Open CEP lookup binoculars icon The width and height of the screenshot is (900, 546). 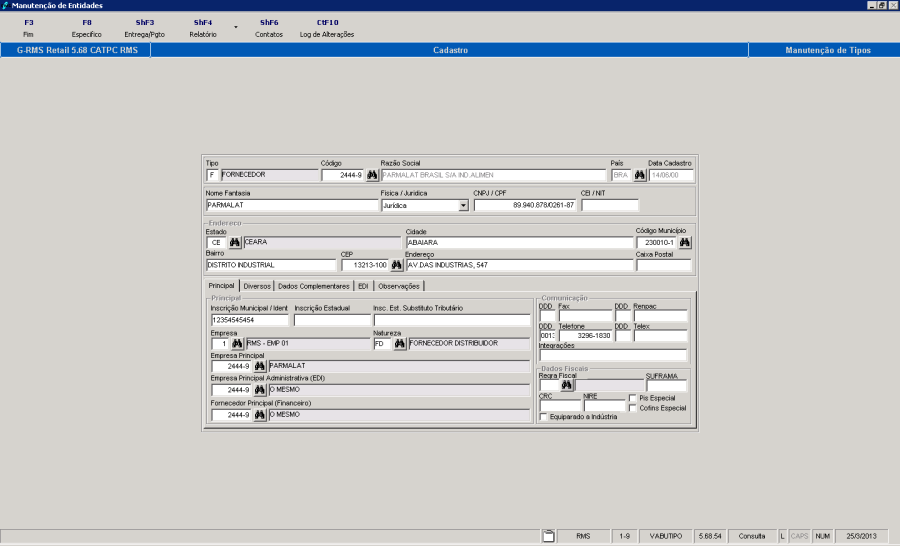(396, 265)
